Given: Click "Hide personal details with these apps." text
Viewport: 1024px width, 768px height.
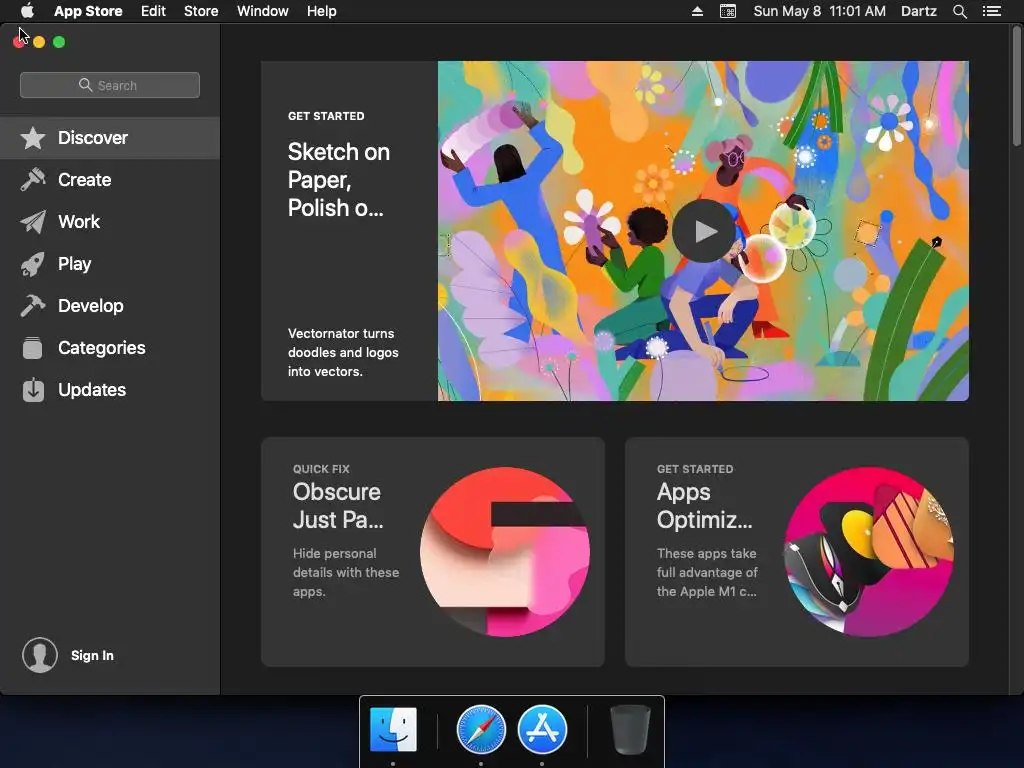Looking at the screenshot, I should (x=346, y=572).
